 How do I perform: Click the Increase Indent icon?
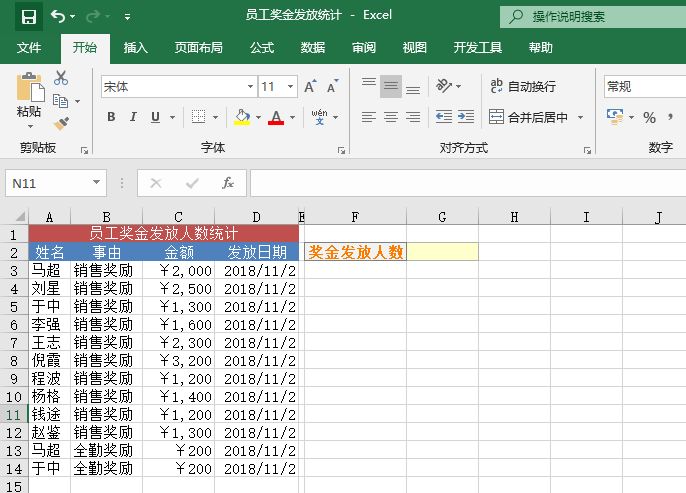pos(466,117)
